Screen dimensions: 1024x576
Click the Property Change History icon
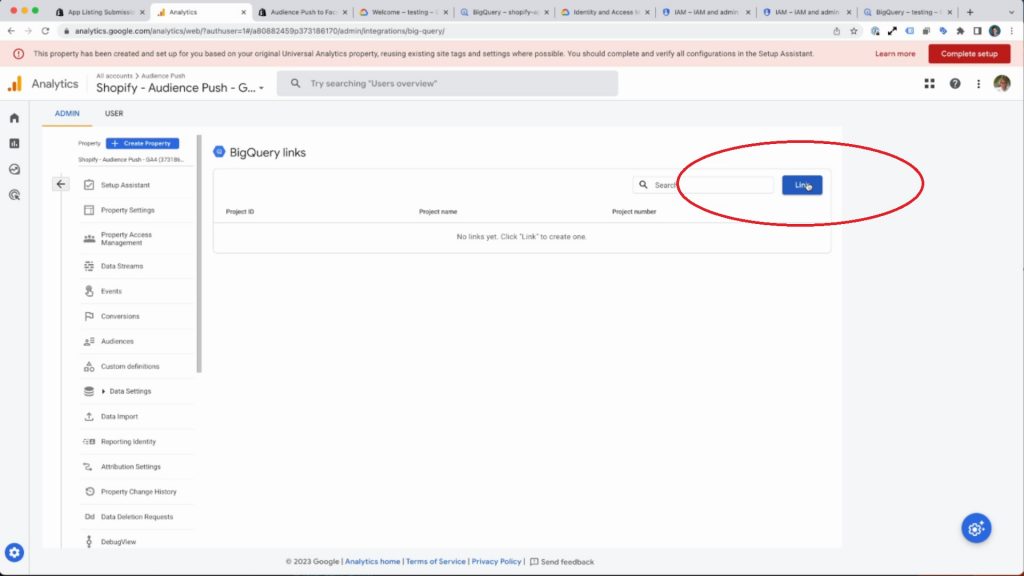coord(89,492)
